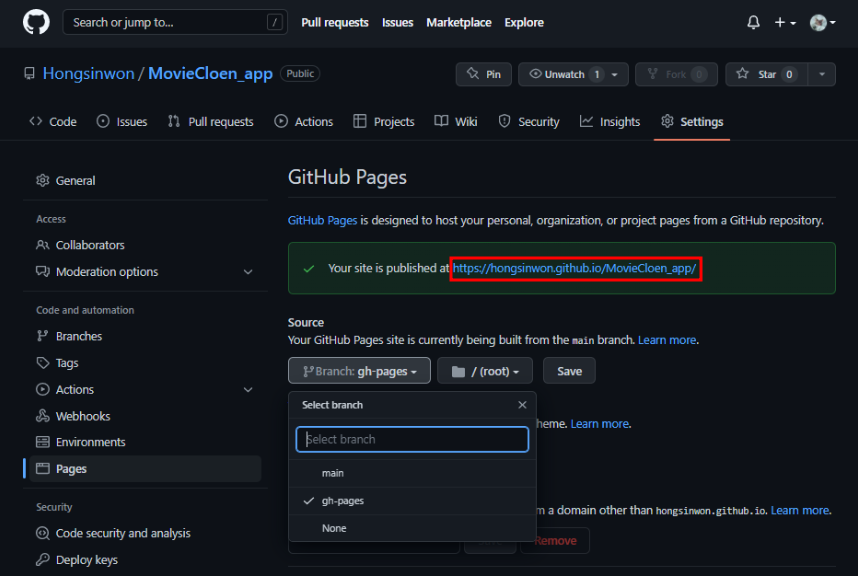This screenshot has height=576, width=858.
Task: Click the Save button for source
Action: 569,371
